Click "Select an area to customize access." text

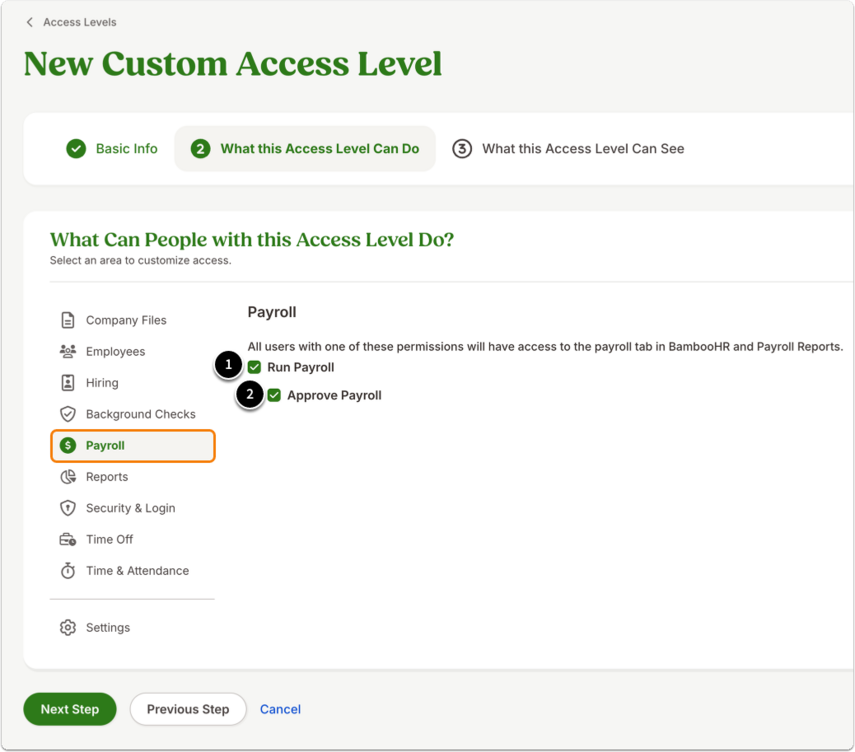click(x=141, y=261)
